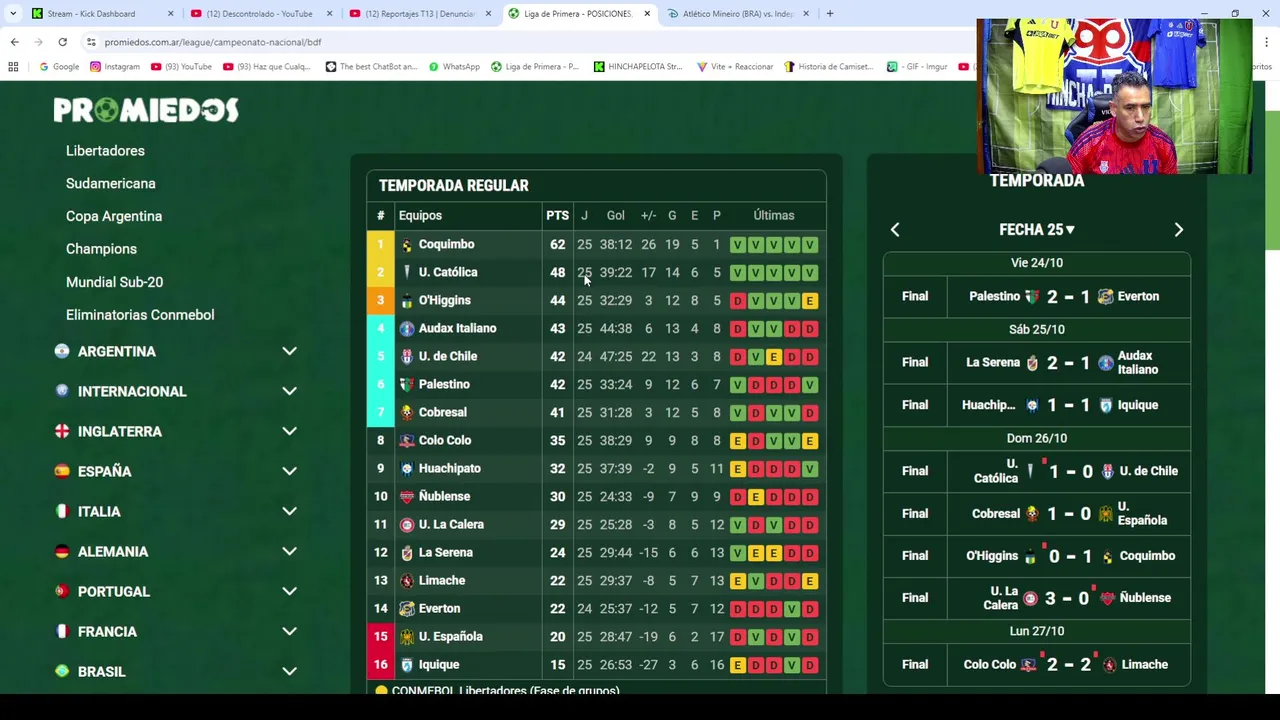Screen dimensions: 1280x720
Task: Open the Mundial Sub-20 link
Action: point(114,282)
